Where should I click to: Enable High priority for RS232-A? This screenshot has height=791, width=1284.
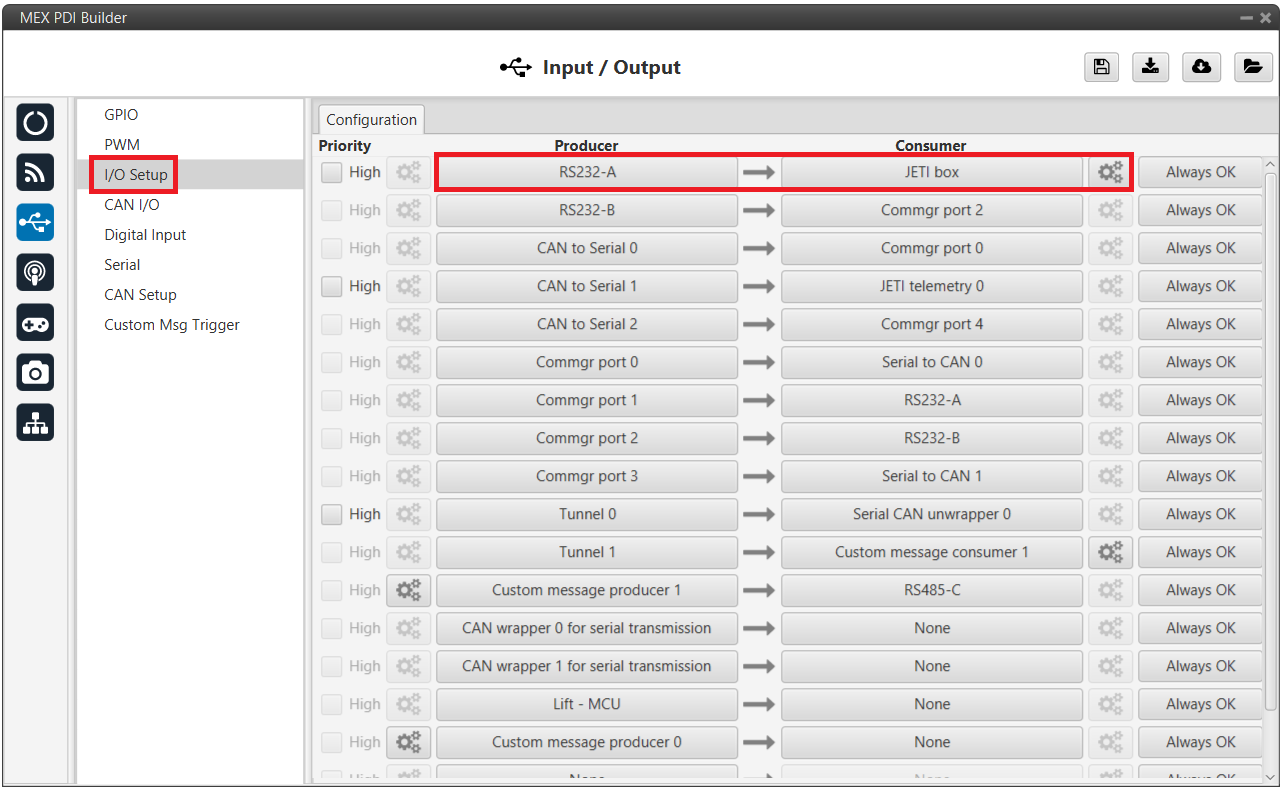pyautogui.click(x=332, y=172)
